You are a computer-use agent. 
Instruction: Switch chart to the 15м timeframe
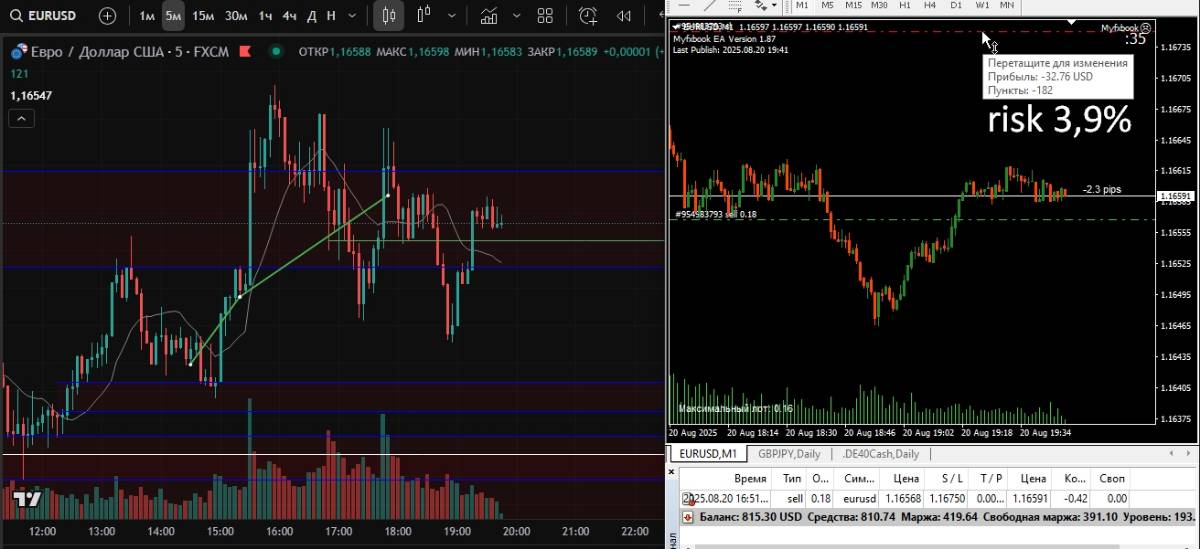203,16
